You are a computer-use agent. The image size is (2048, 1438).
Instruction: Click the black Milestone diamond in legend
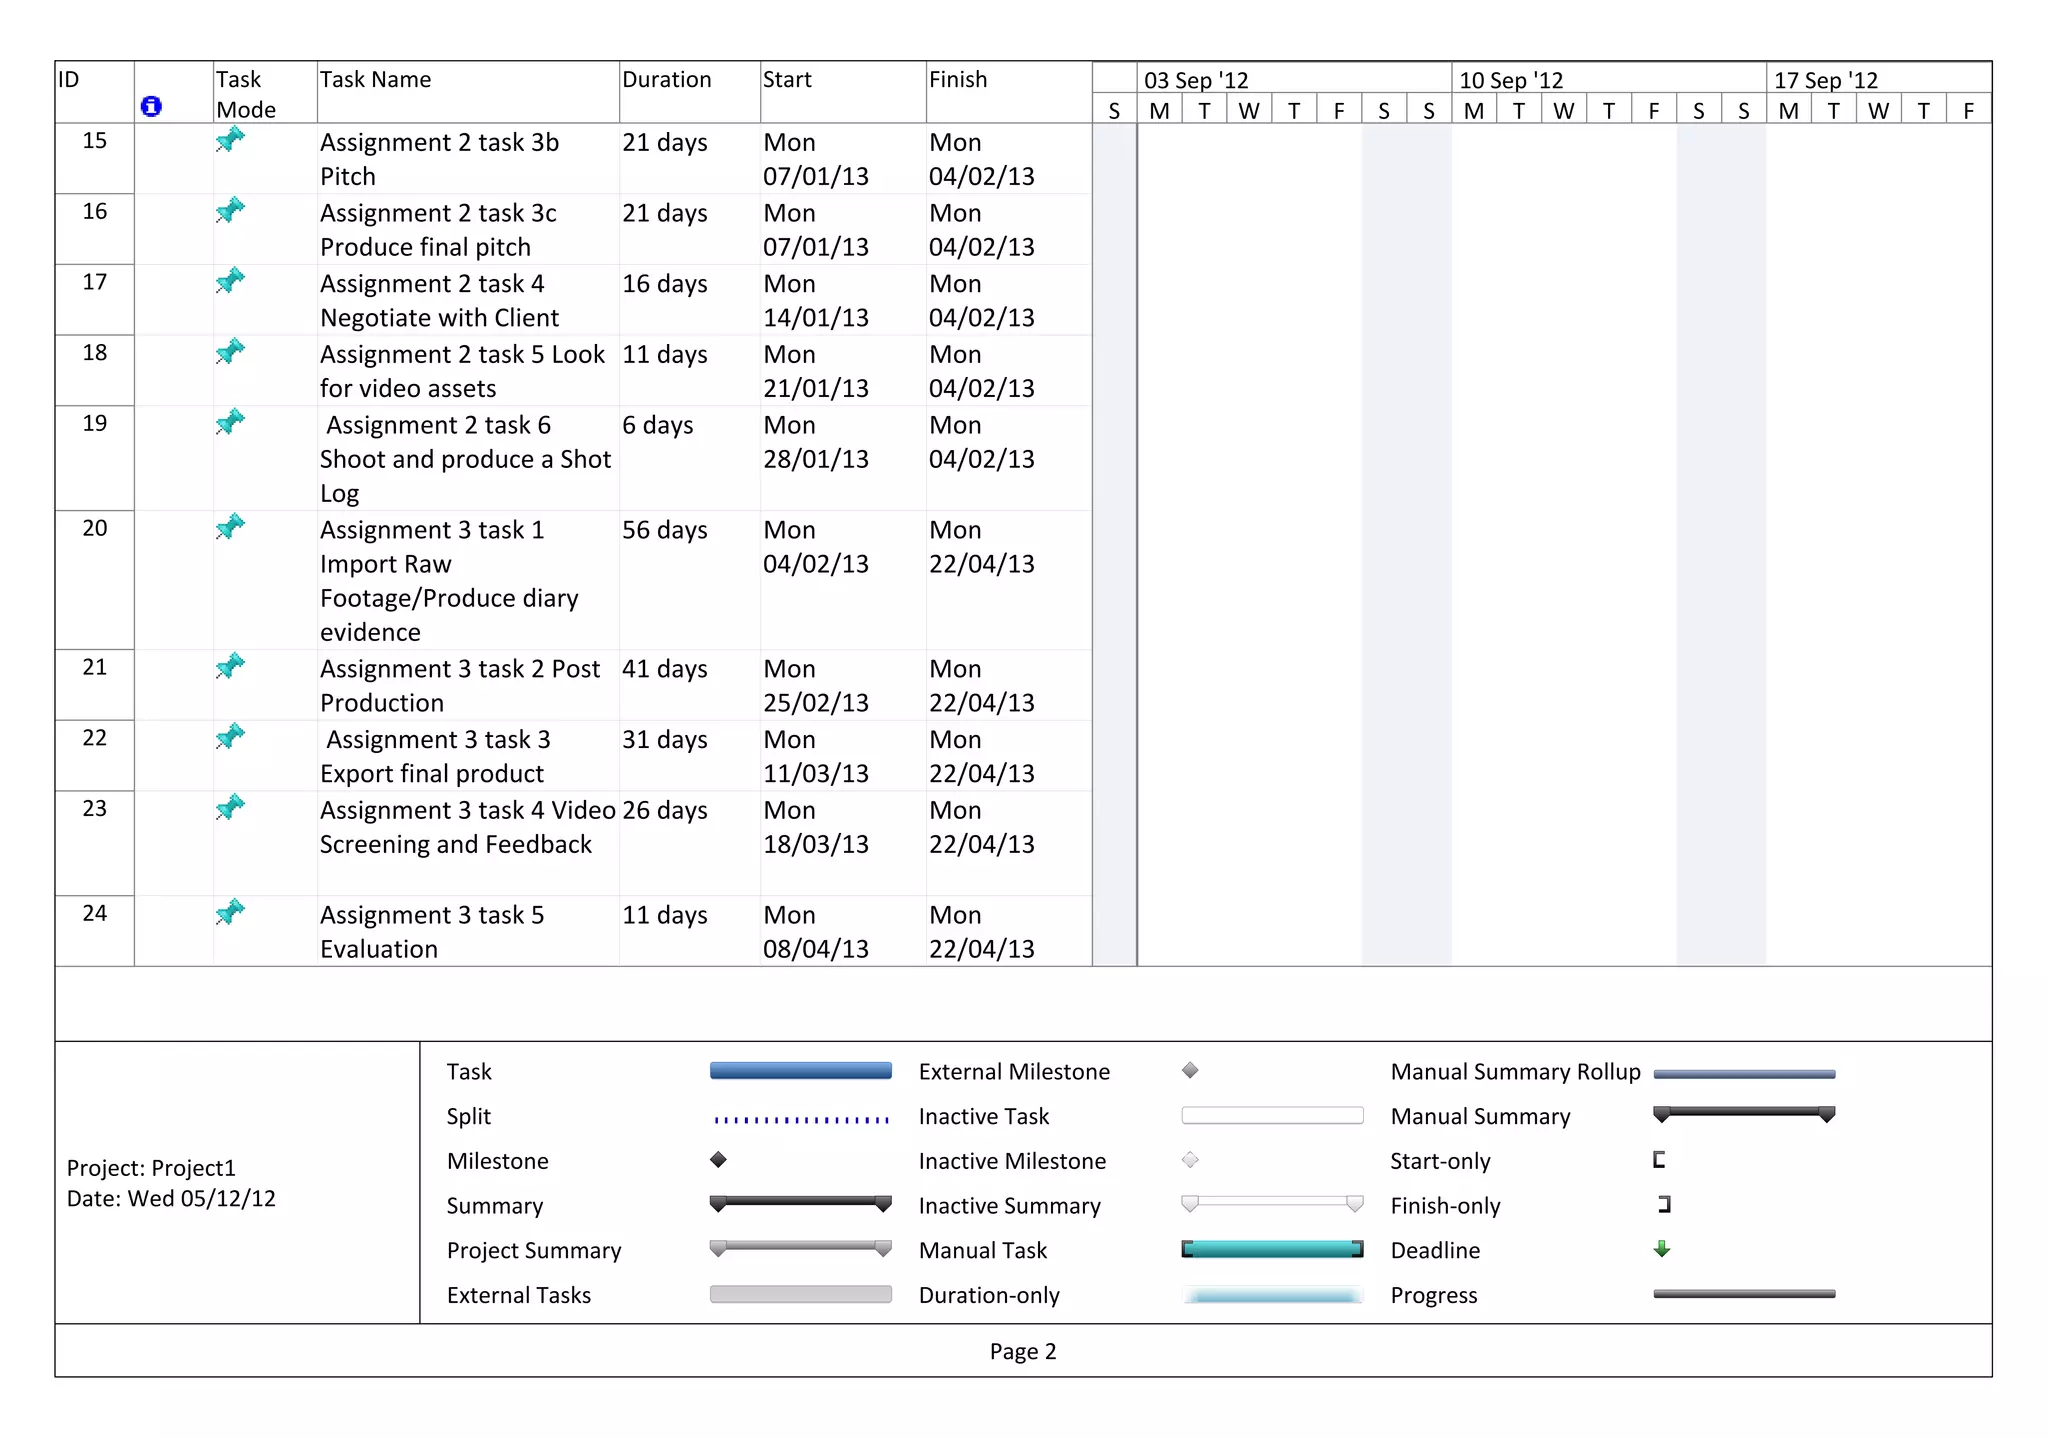point(718,1160)
